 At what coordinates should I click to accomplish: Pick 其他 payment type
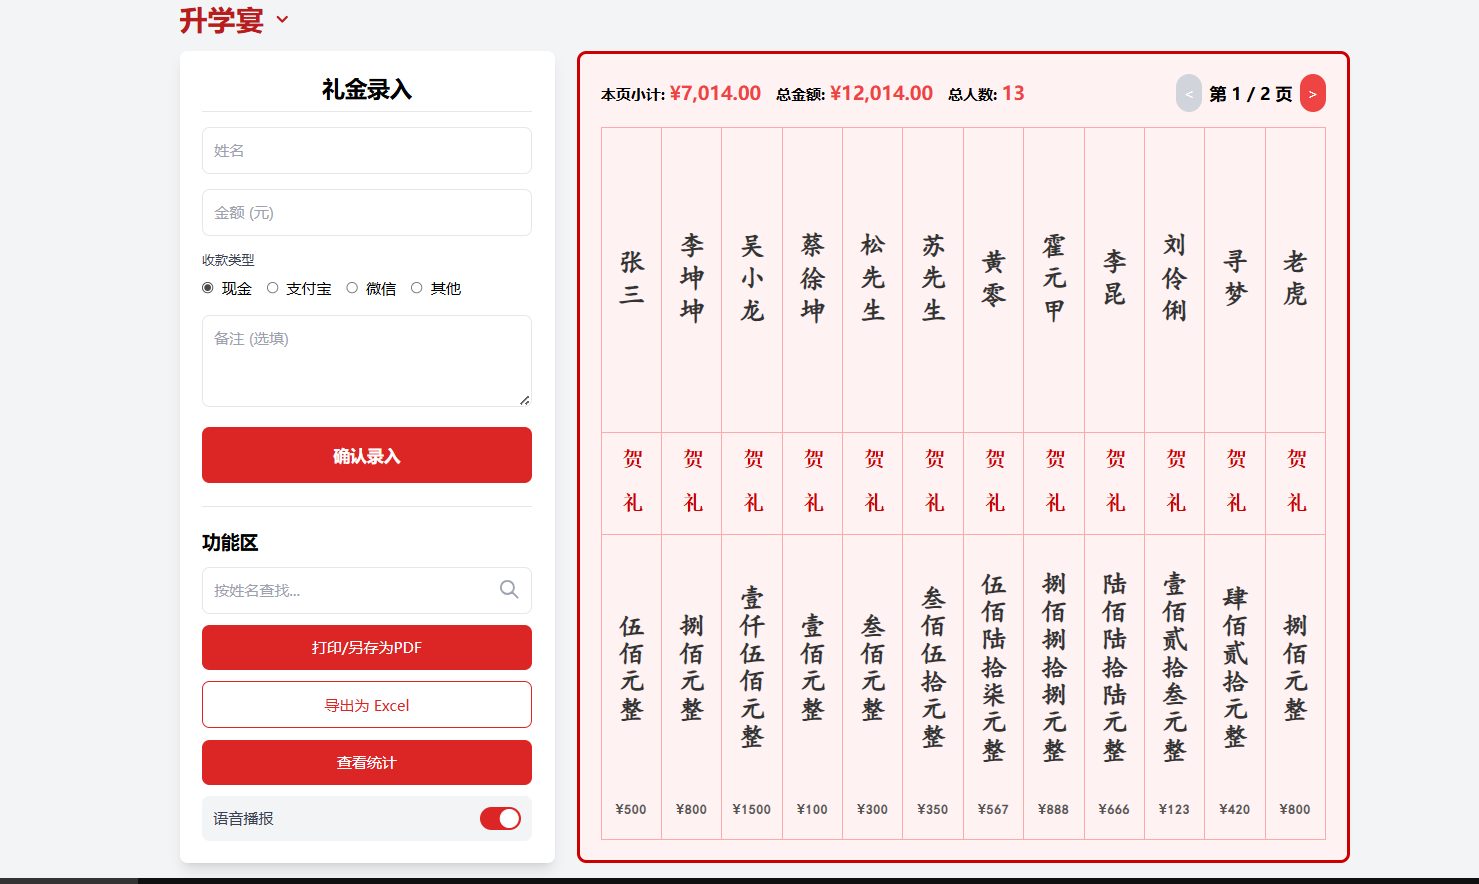click(417, 288)
